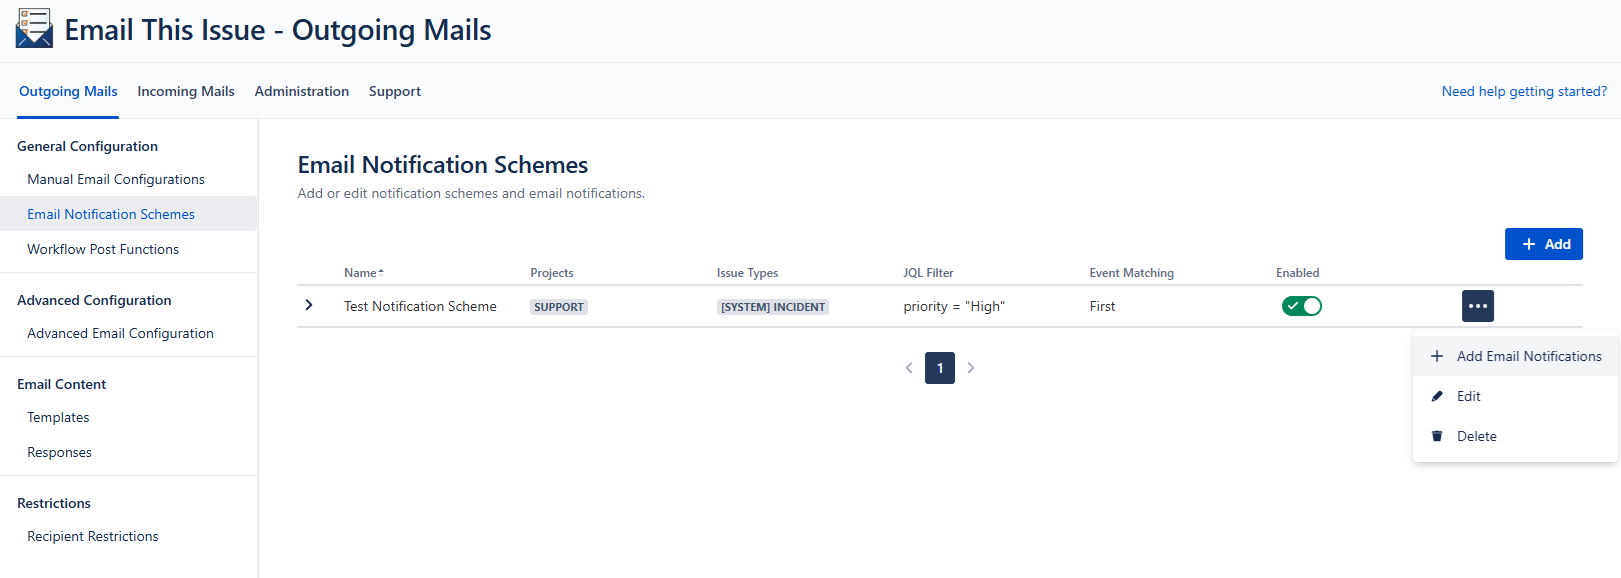Expand the Test Notification Scheme row
Screen dimensions: 1621x578
pyautogui.click(x=309, y=305)
